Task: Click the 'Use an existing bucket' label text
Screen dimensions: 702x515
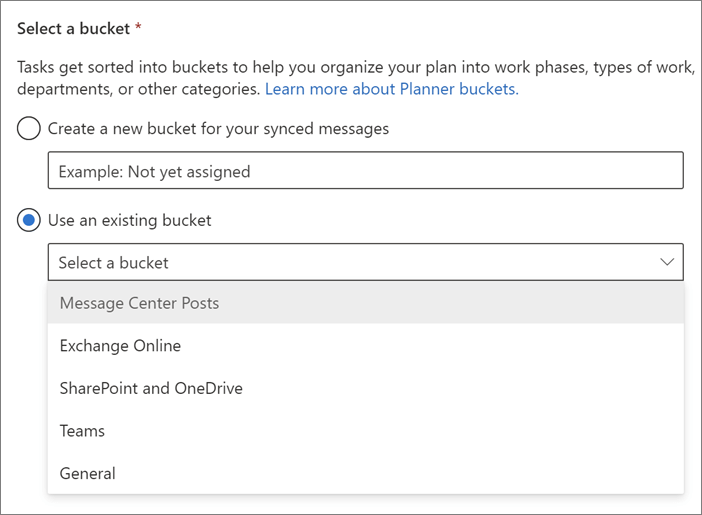Action: click(x=129, y=220)
